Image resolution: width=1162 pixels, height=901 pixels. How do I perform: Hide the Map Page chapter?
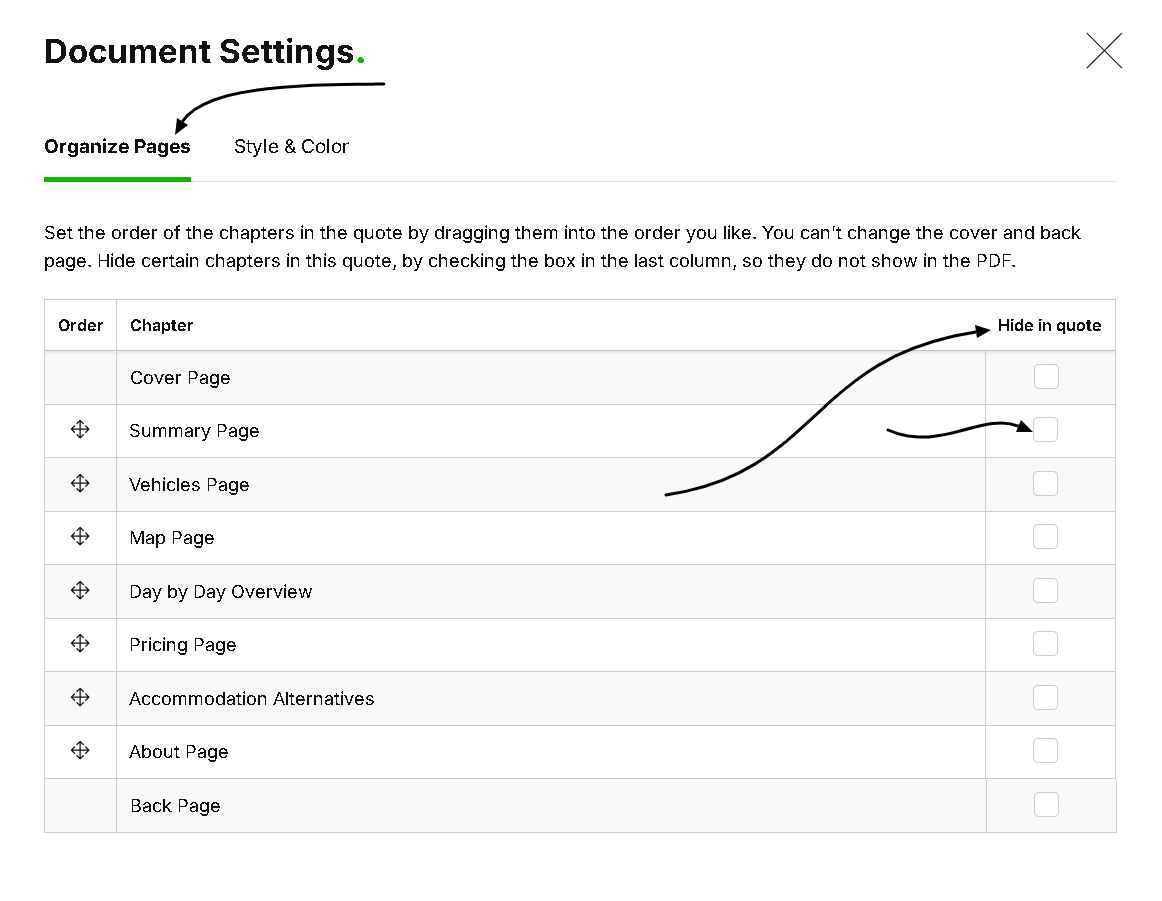1046,537
